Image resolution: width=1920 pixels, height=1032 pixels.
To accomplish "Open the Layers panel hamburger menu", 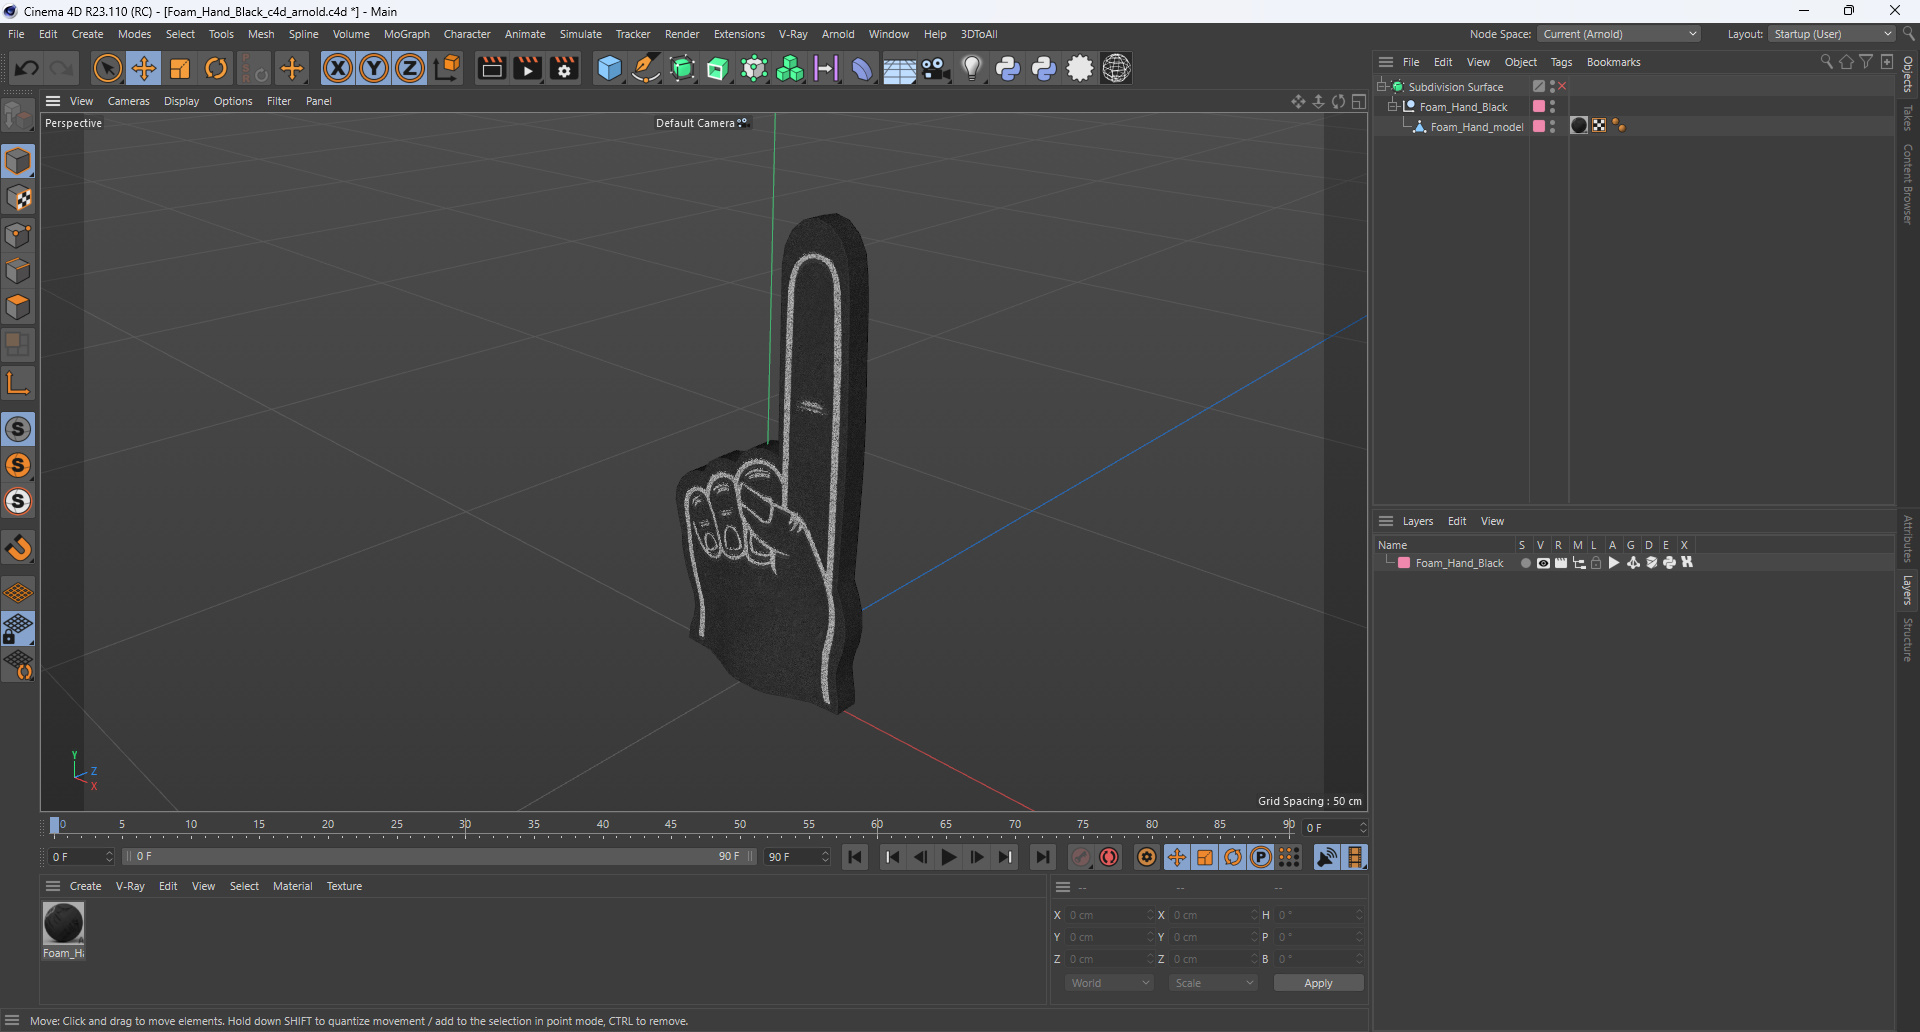I will click(x=1386, y=521).
